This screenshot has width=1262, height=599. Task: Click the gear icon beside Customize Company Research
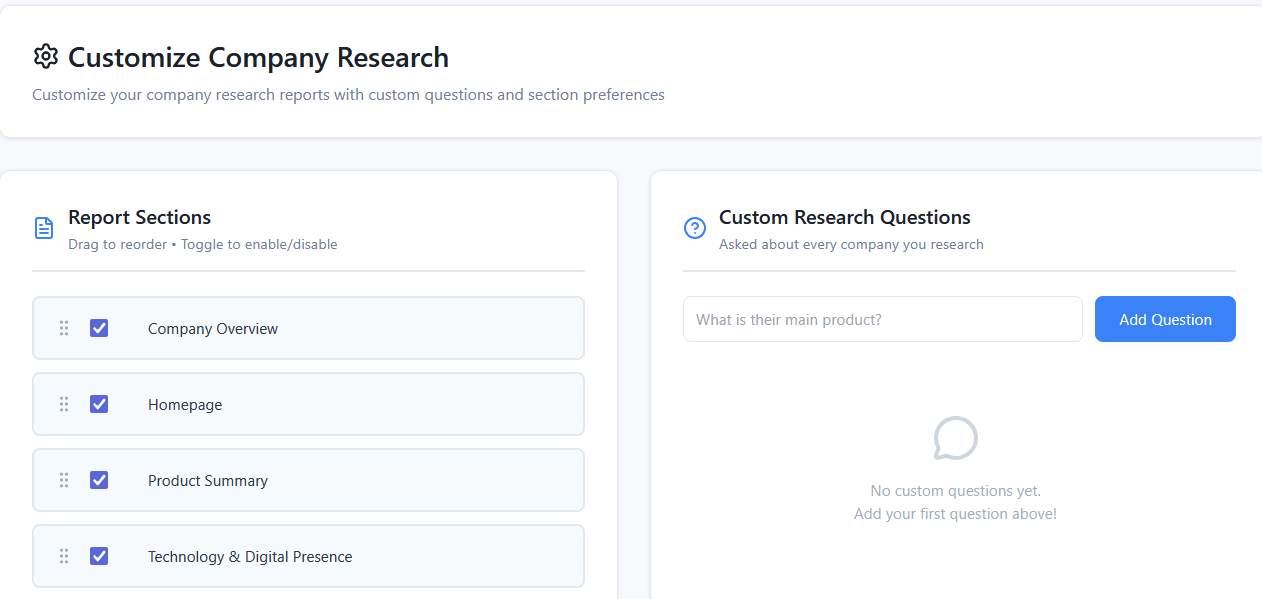click(46, 57)
